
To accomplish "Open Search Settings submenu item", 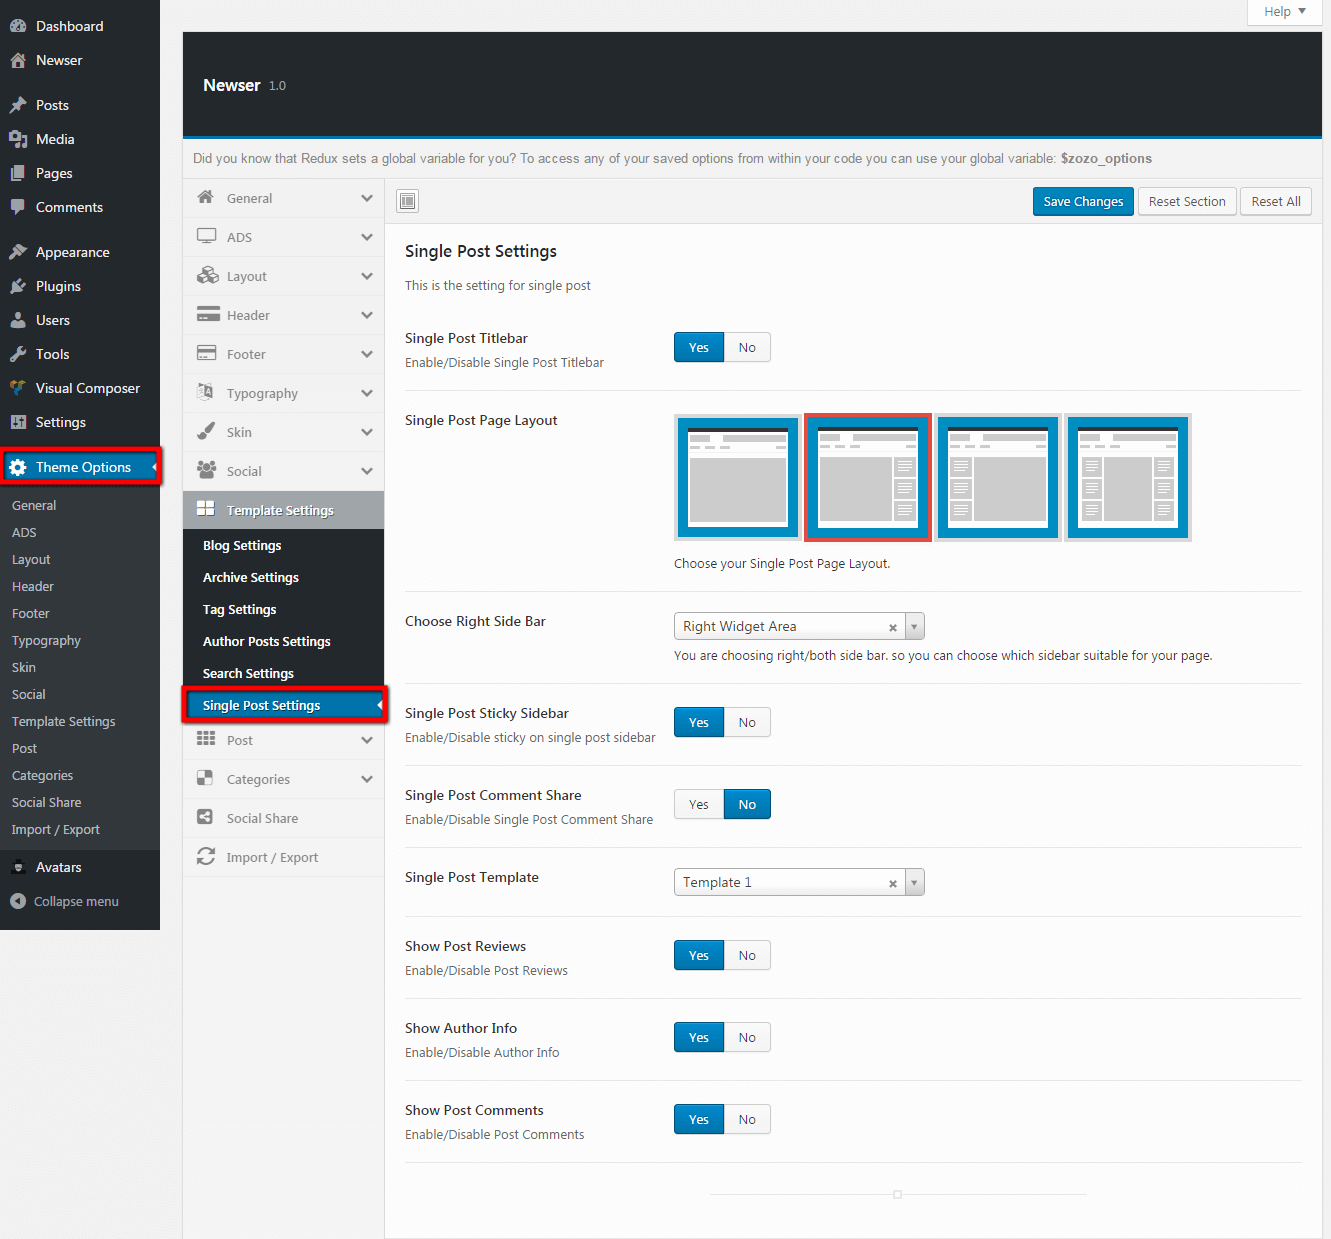I will click(x=283, y=673).
